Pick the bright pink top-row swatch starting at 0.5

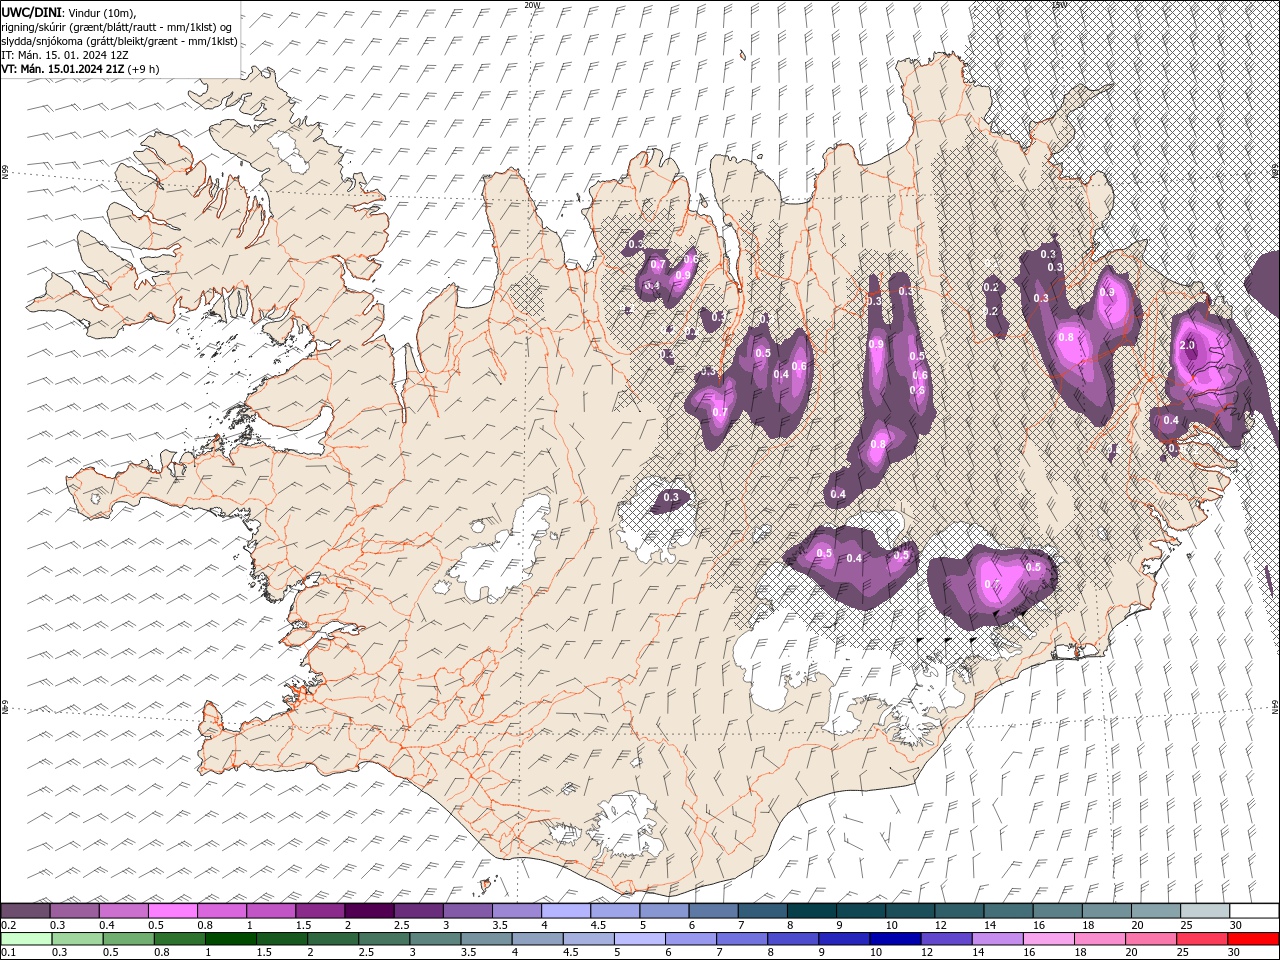(x=172, y=911)
